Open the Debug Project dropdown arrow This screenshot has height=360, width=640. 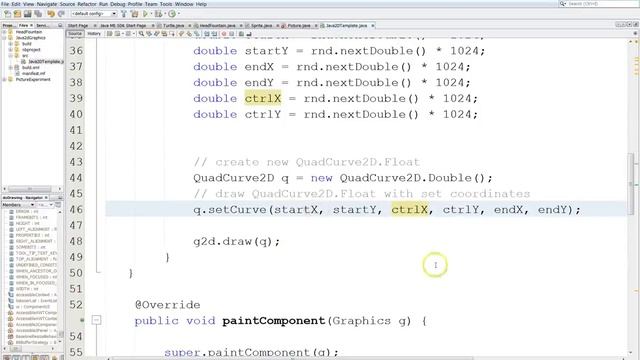[x=164, y=14]
